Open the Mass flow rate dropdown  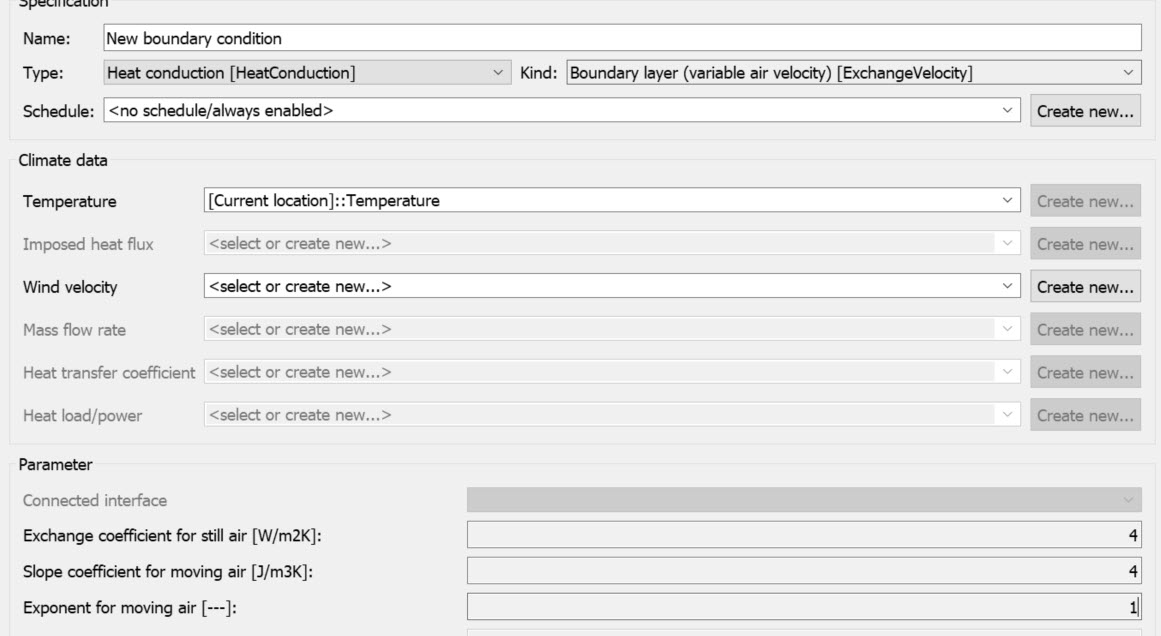coord(611,329)
